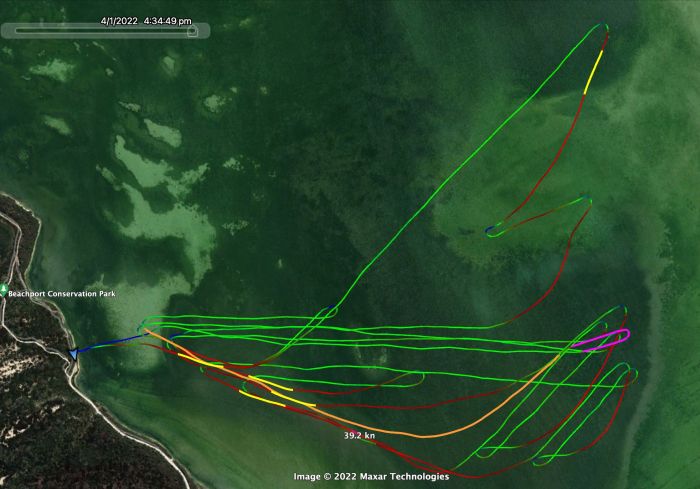The height and width of the screenshot is (489, 700).
Task: Select the magenta loop track segment
Action: [x=602, y=339]
